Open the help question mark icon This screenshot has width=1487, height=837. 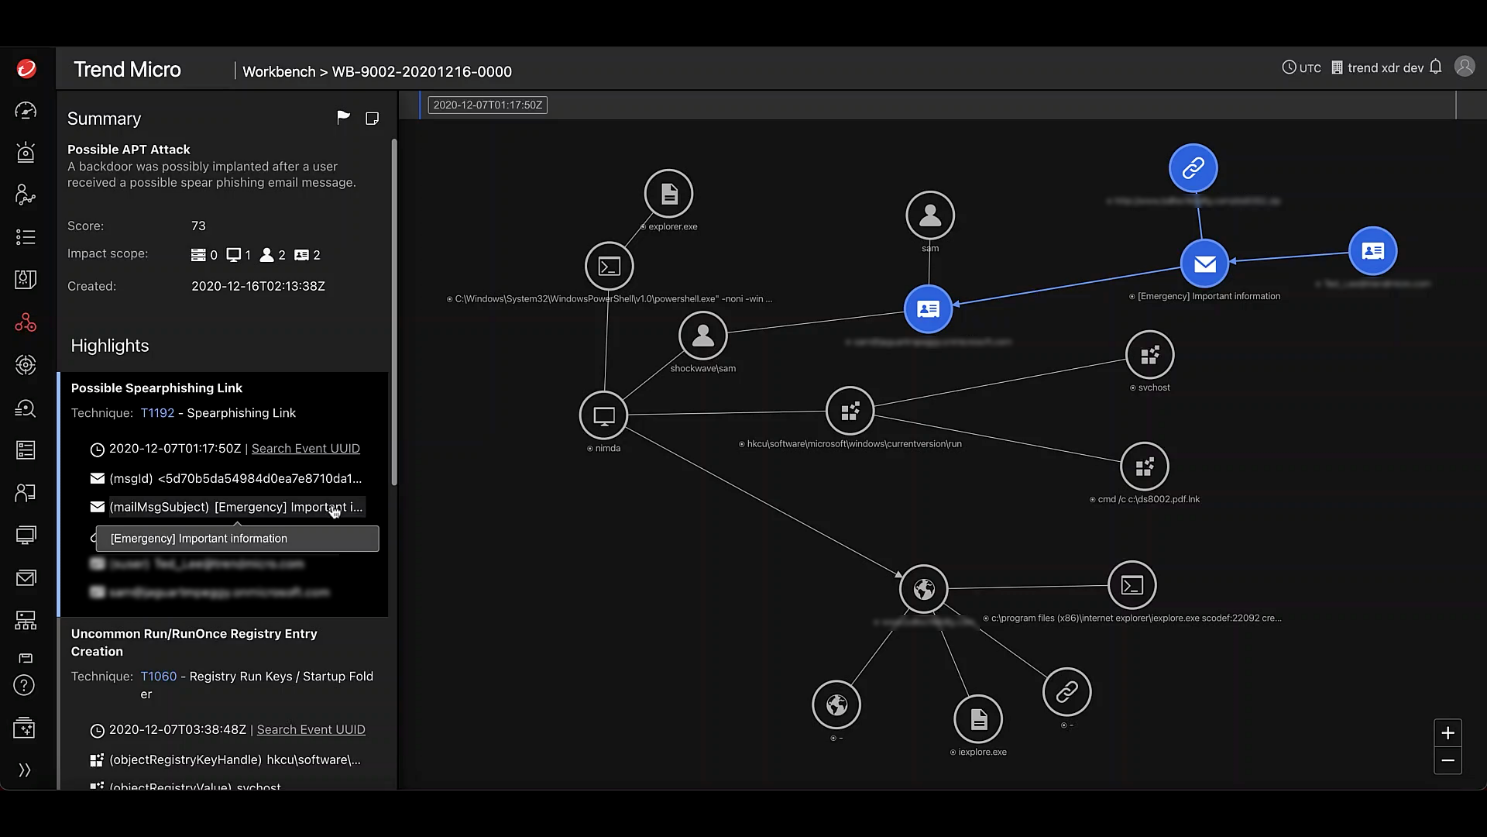[25, 686]
